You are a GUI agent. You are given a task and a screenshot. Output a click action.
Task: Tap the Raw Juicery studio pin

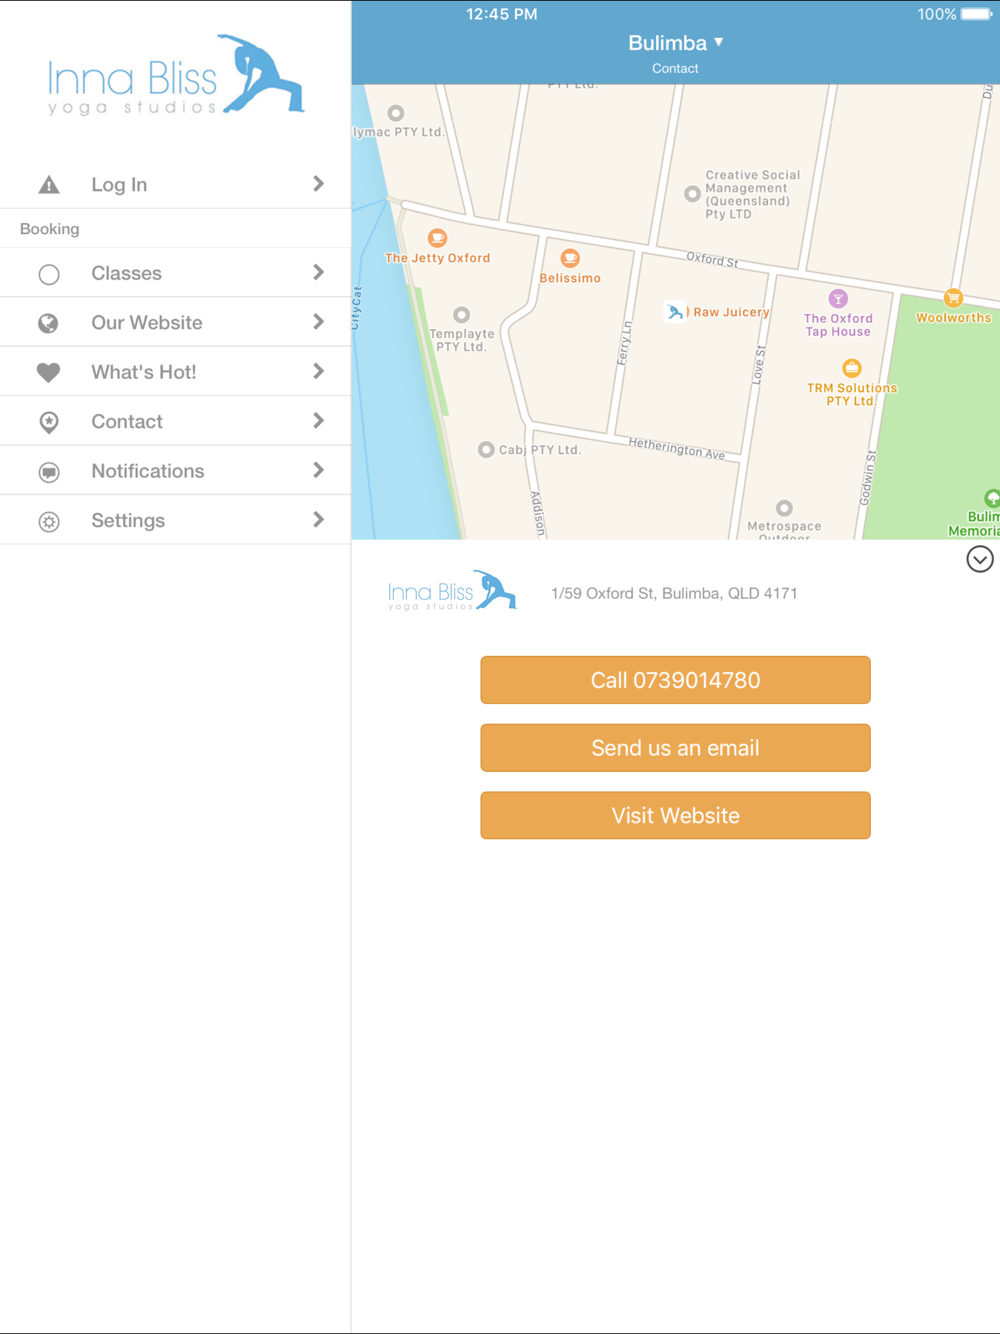click(676, 312)
